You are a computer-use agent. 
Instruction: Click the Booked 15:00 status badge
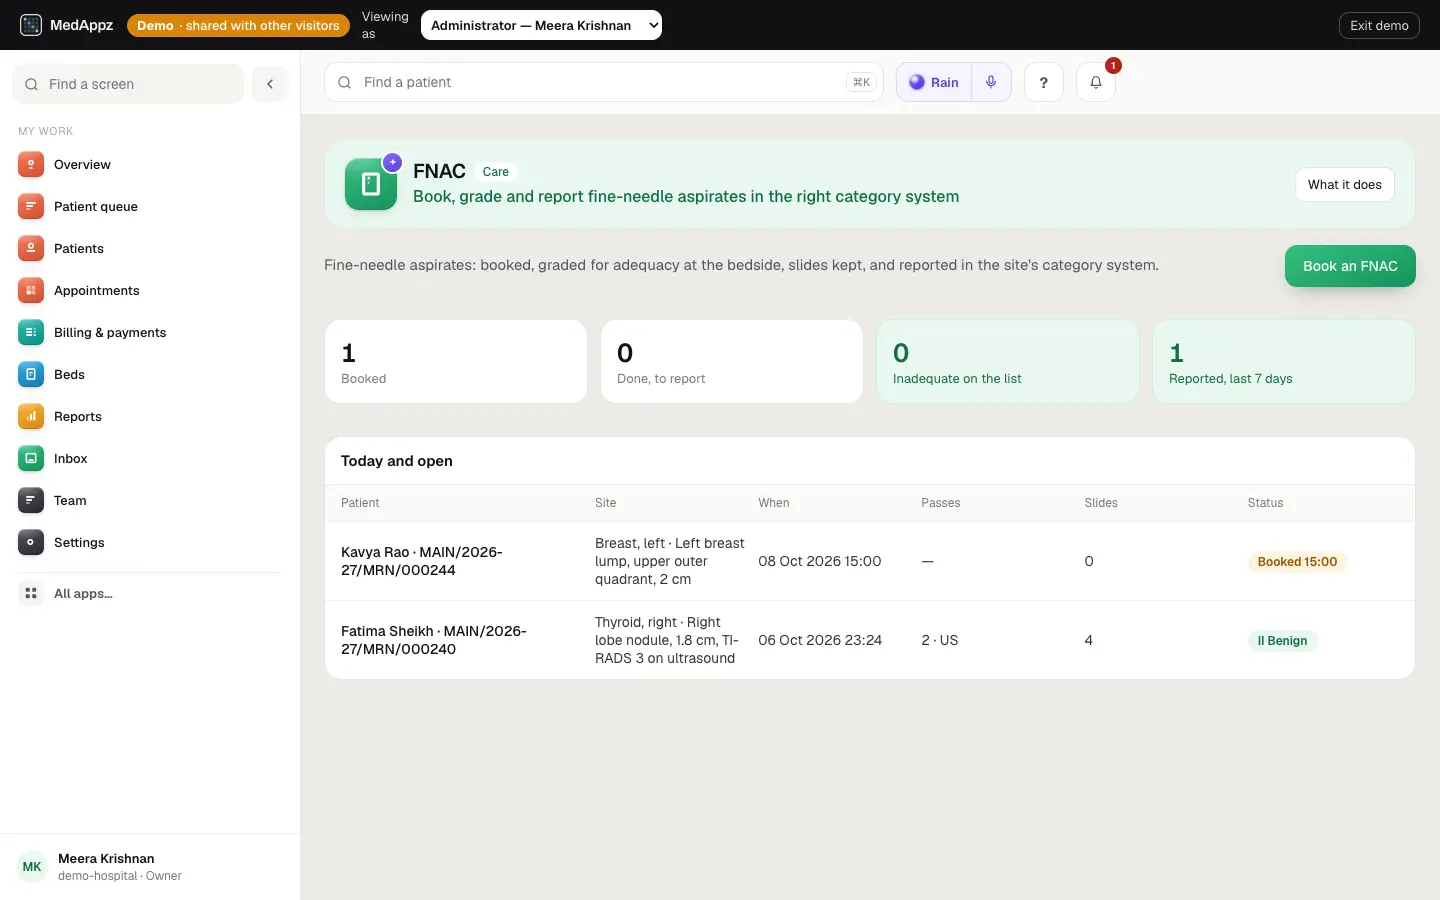pos(1297,562)
